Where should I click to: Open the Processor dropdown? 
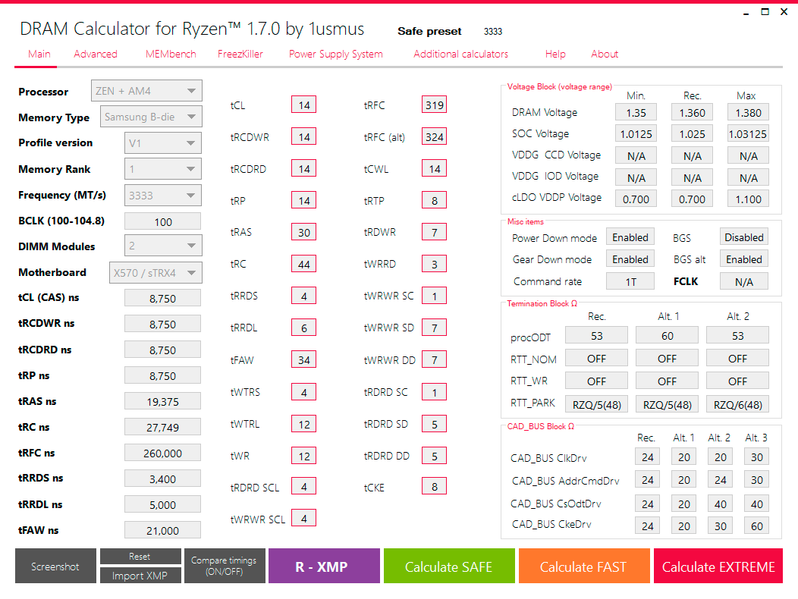(x=147, y=91)
